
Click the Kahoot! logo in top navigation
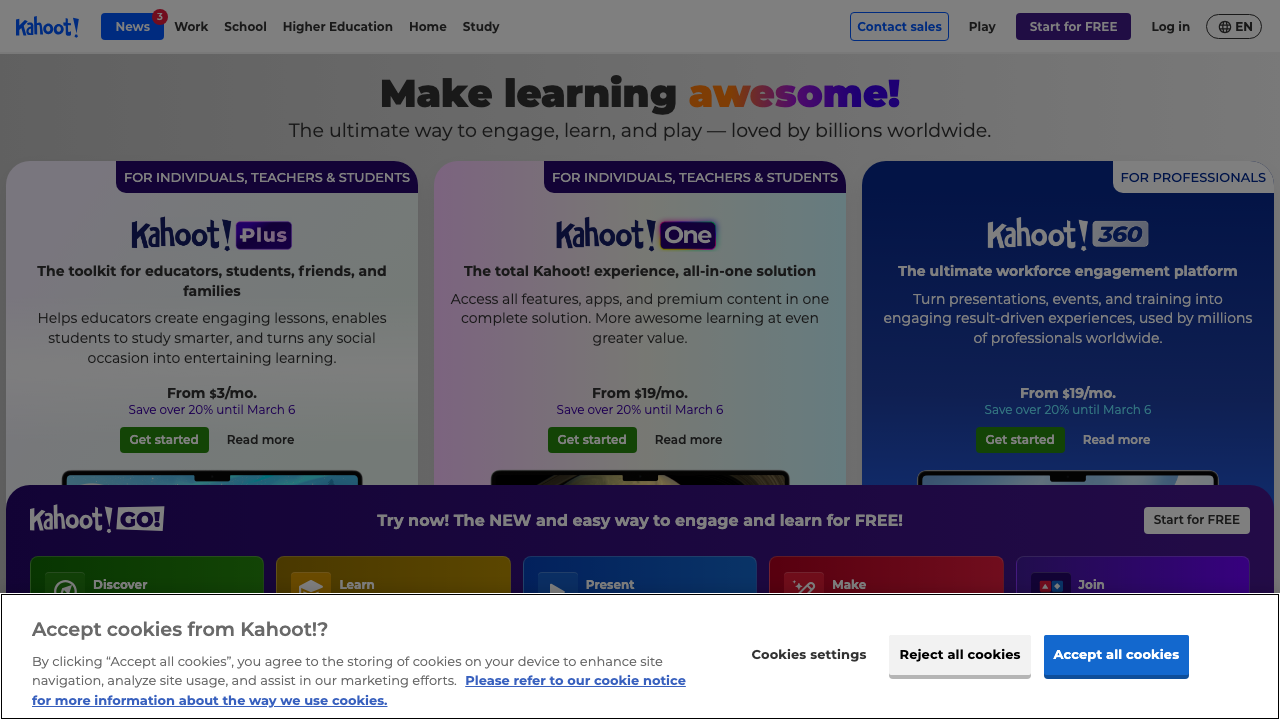pos(46,26)
